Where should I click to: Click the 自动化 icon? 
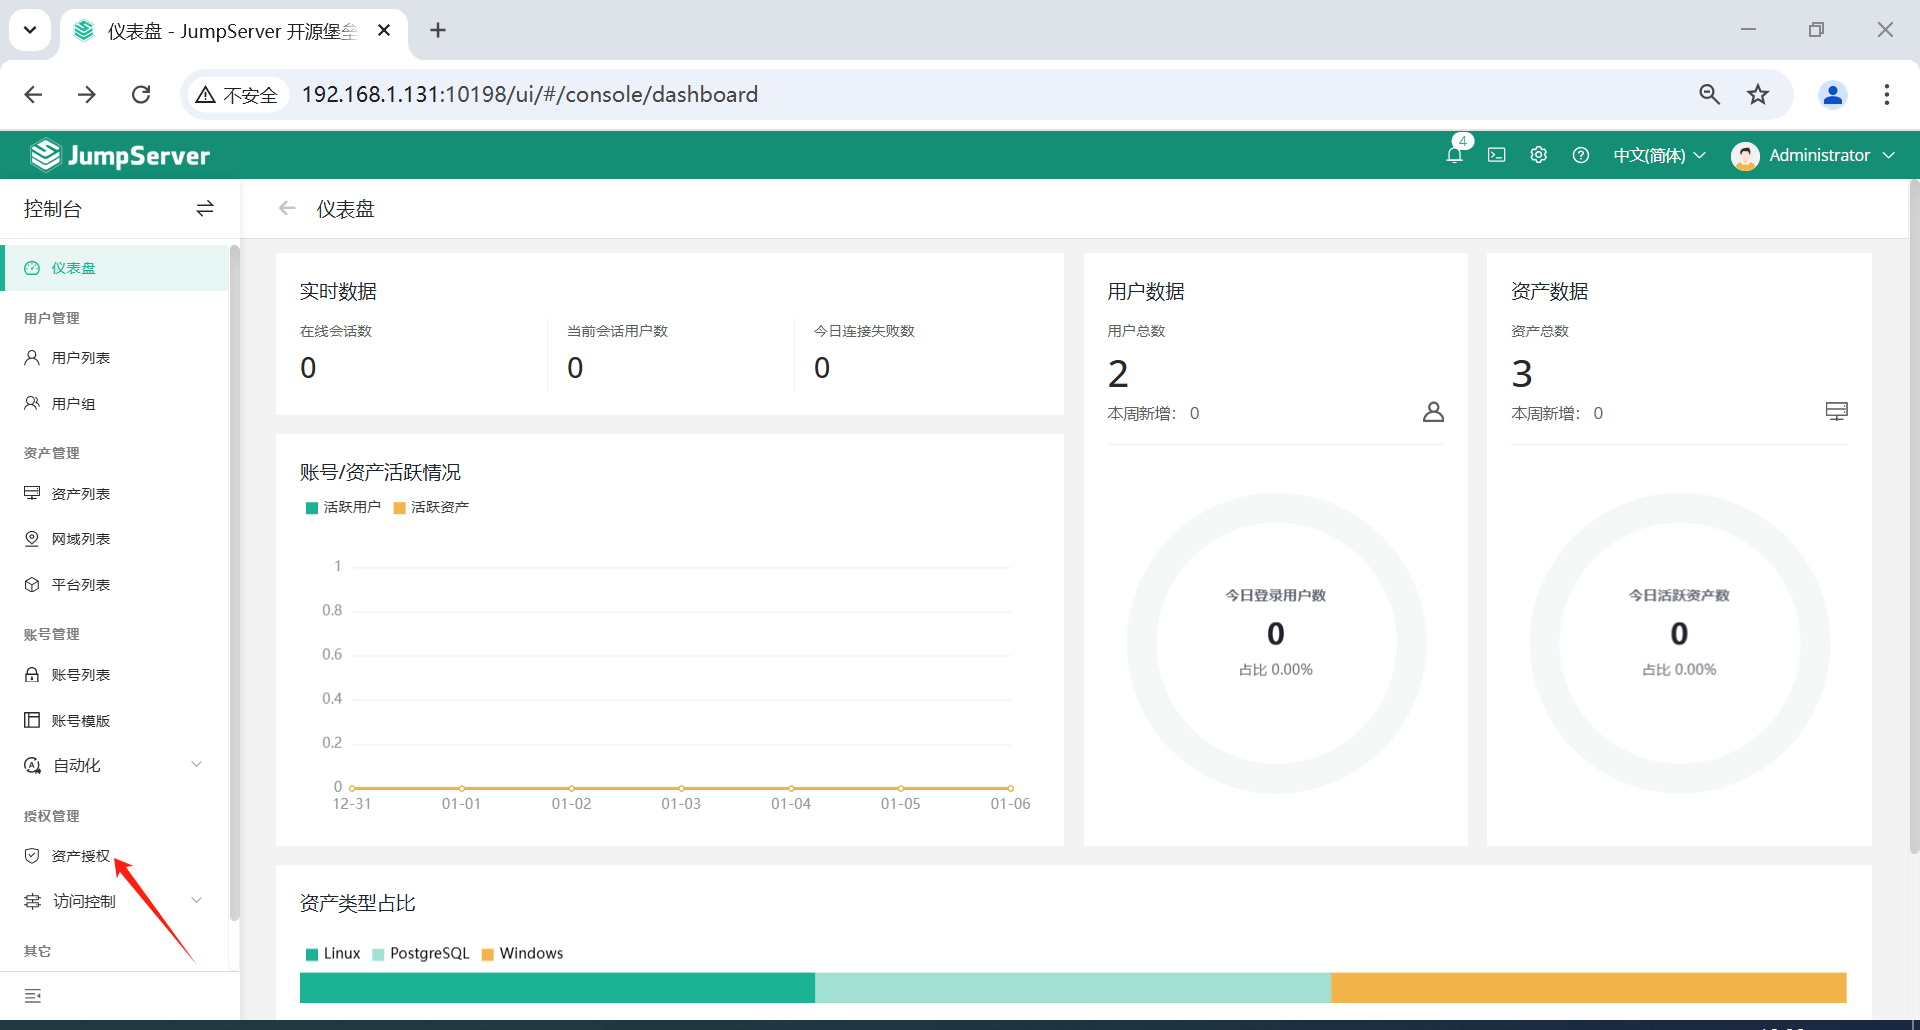pyautogui.click(x=32, y=765)
